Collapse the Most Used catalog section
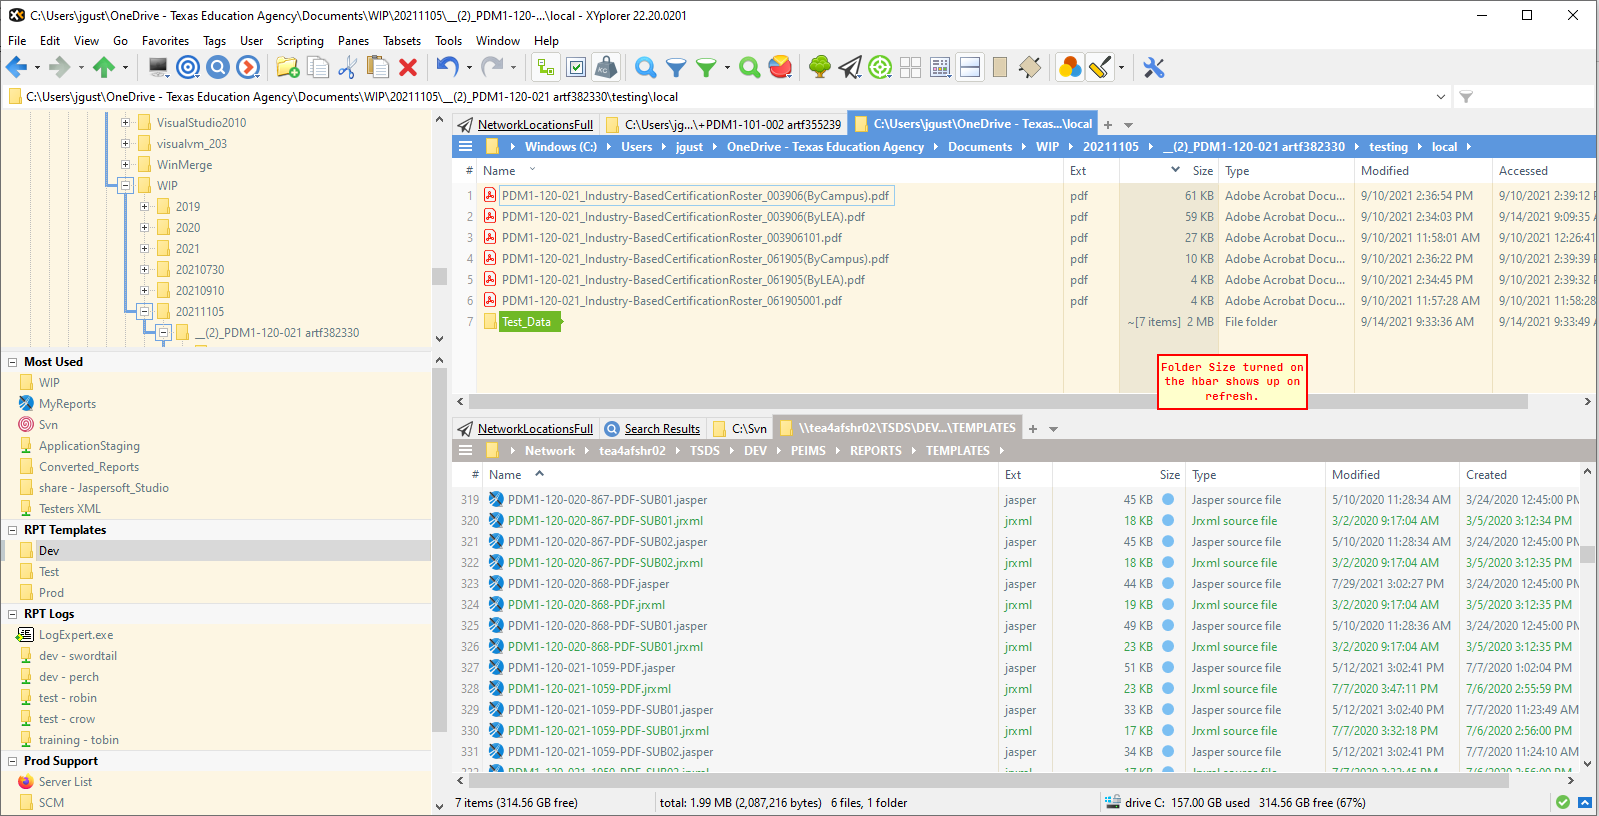The width and height of the screenshot is (1599, 816). pos(13,362)
